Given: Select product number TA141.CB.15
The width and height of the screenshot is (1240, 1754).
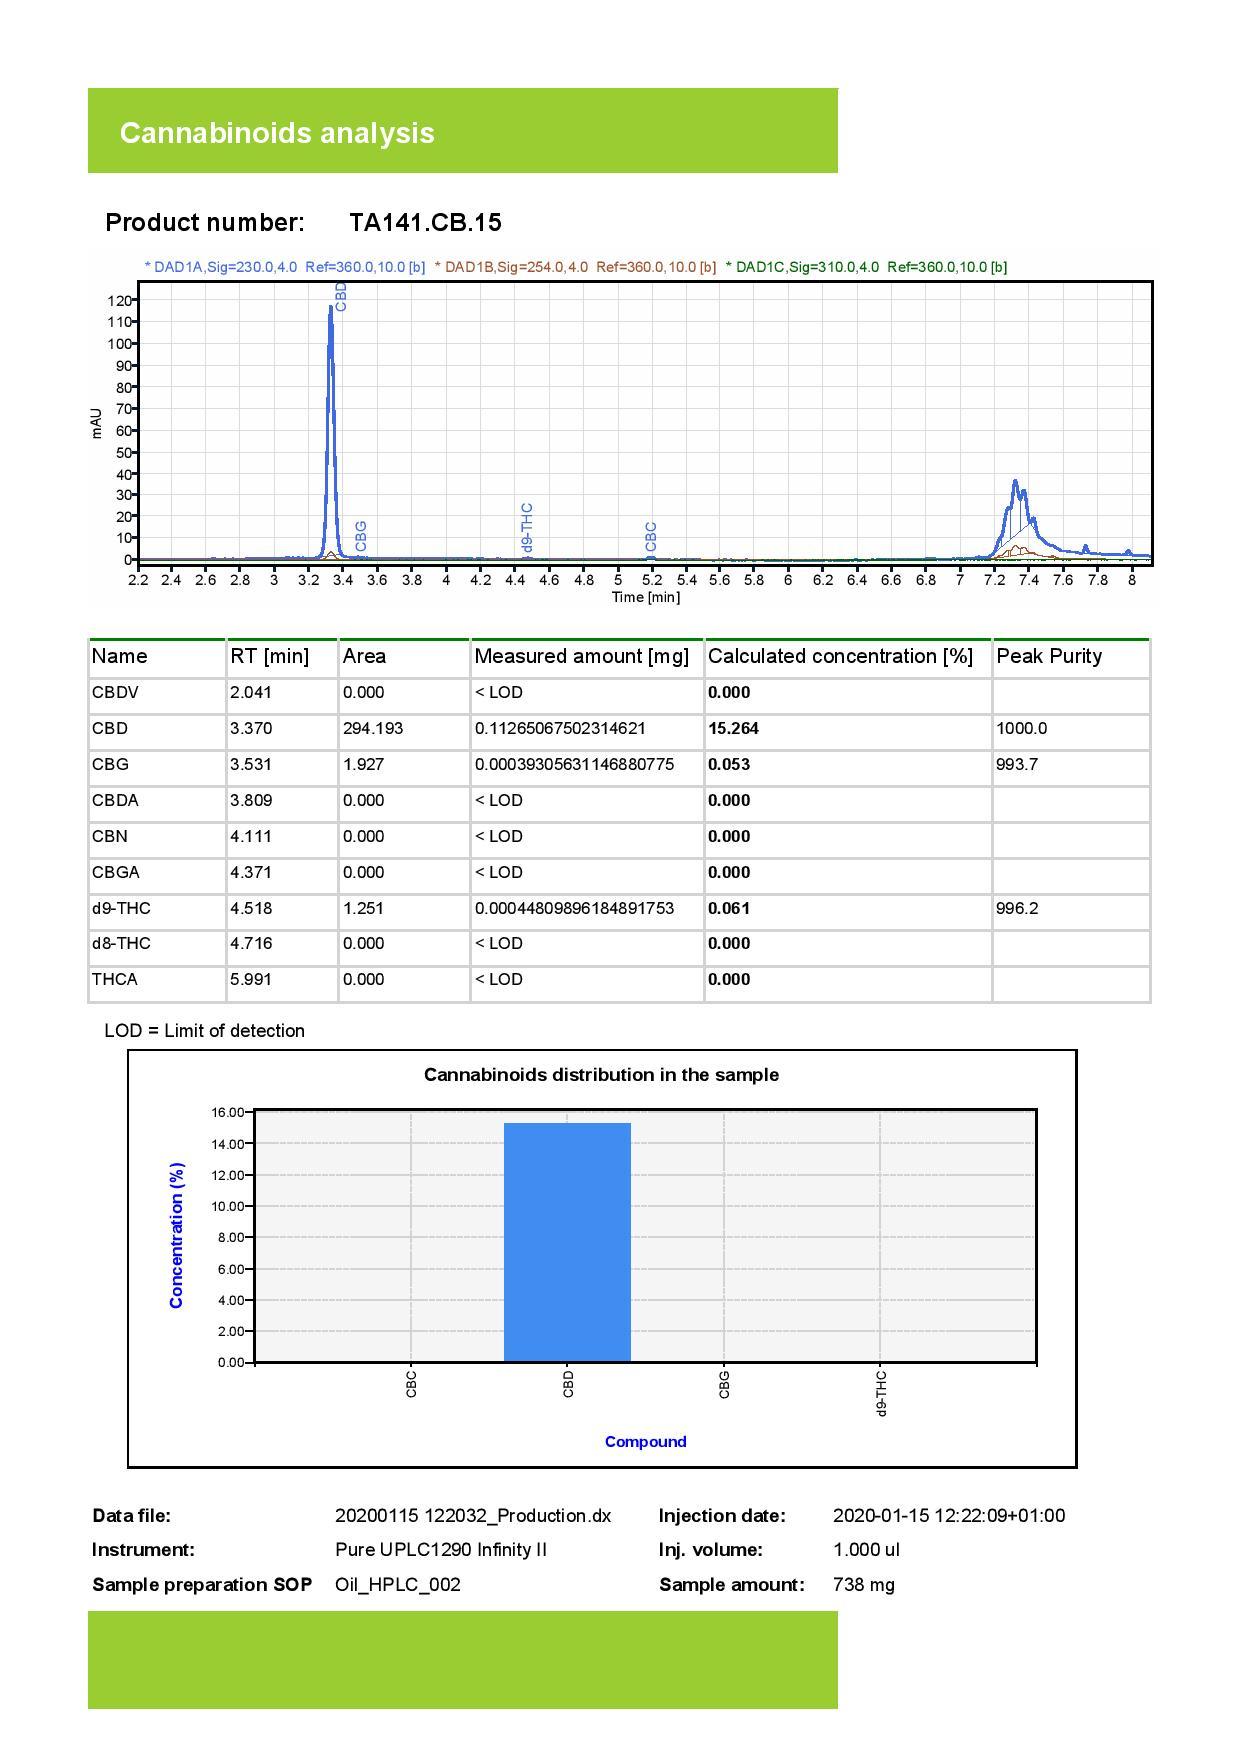Looking at the screenshot, I should (425, 222).
